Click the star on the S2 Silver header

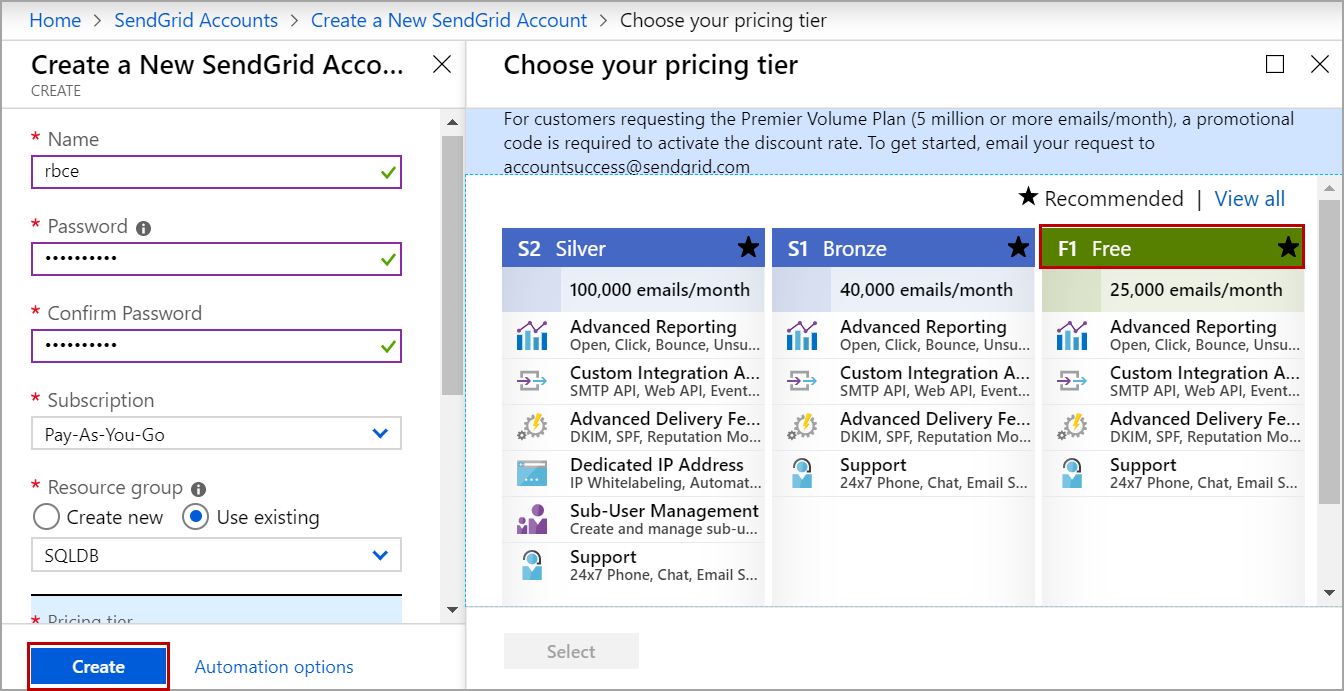coord(748,247)
